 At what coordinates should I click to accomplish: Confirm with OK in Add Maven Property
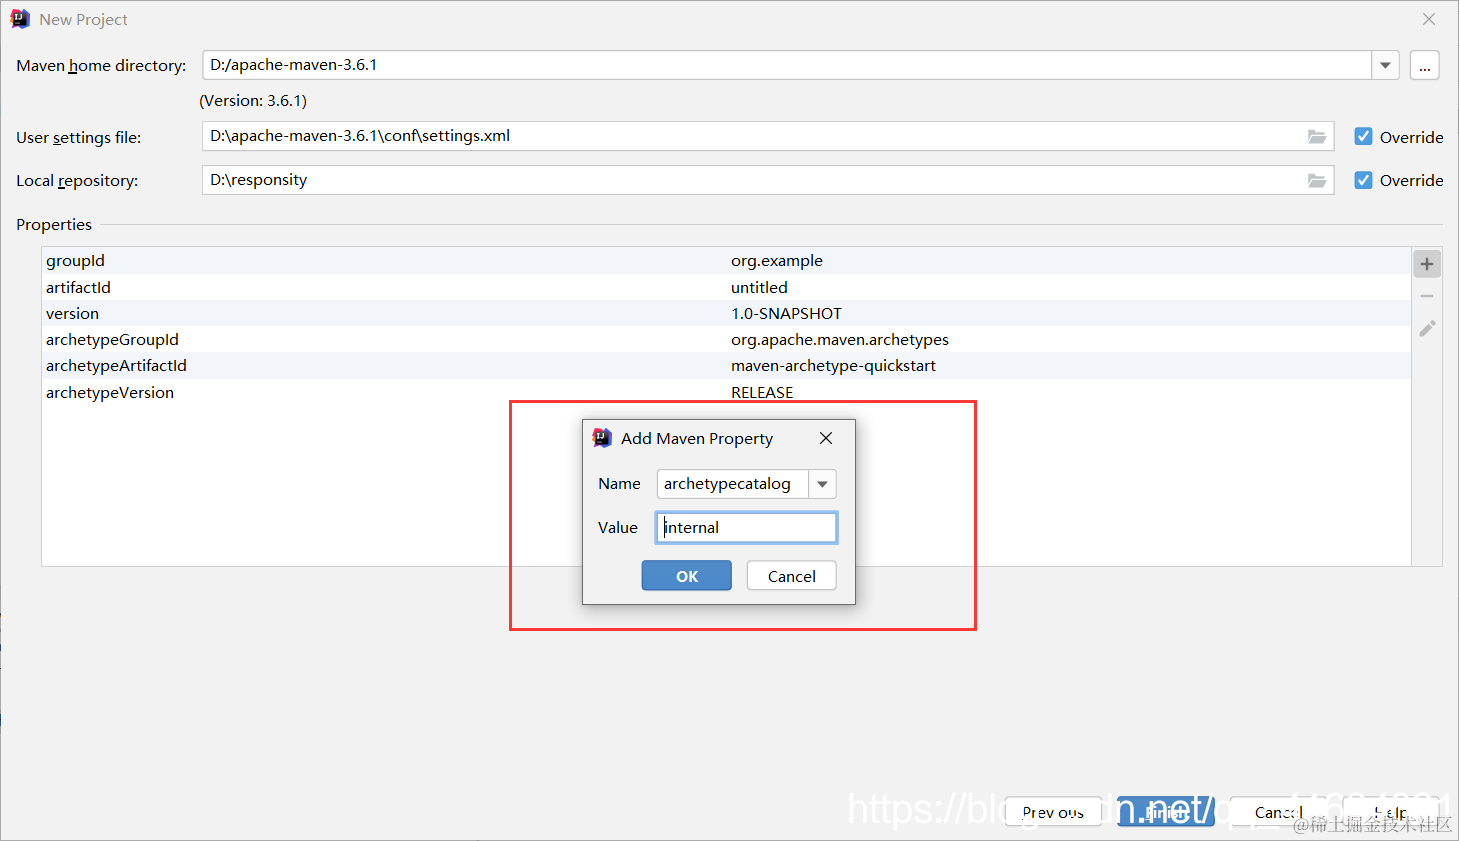tap(687, 576)
